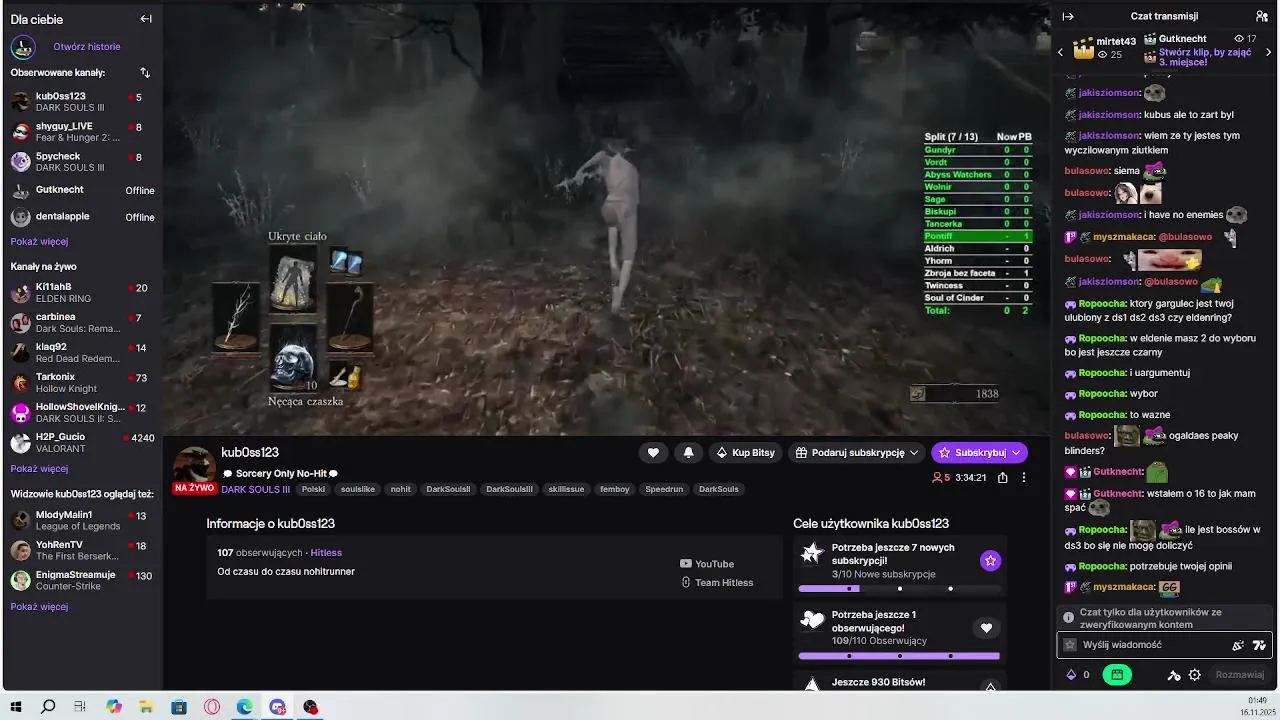Collapse the stream chat panel
The image size is (1280, 720).
pyautogui.click(x=1068, y=16)
